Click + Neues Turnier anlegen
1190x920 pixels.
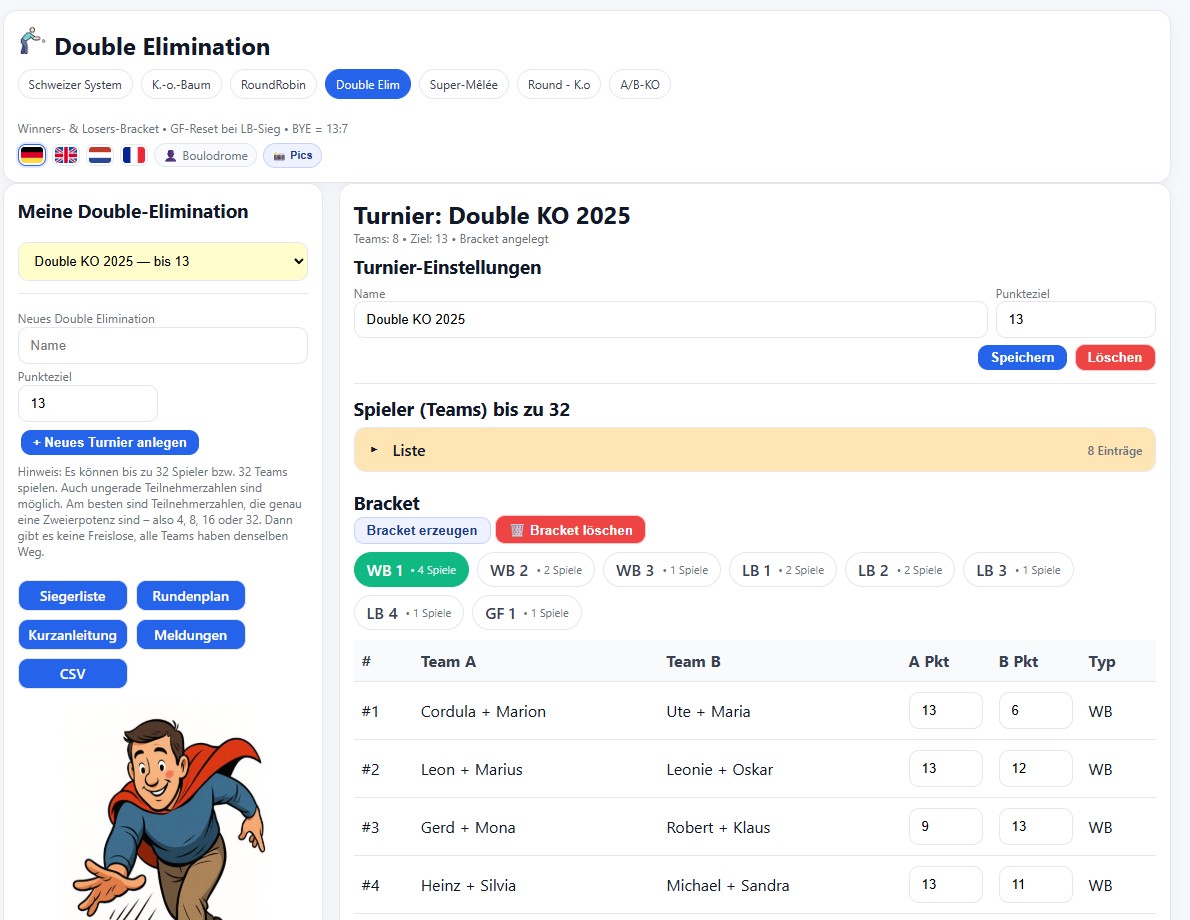coord(110,442)
